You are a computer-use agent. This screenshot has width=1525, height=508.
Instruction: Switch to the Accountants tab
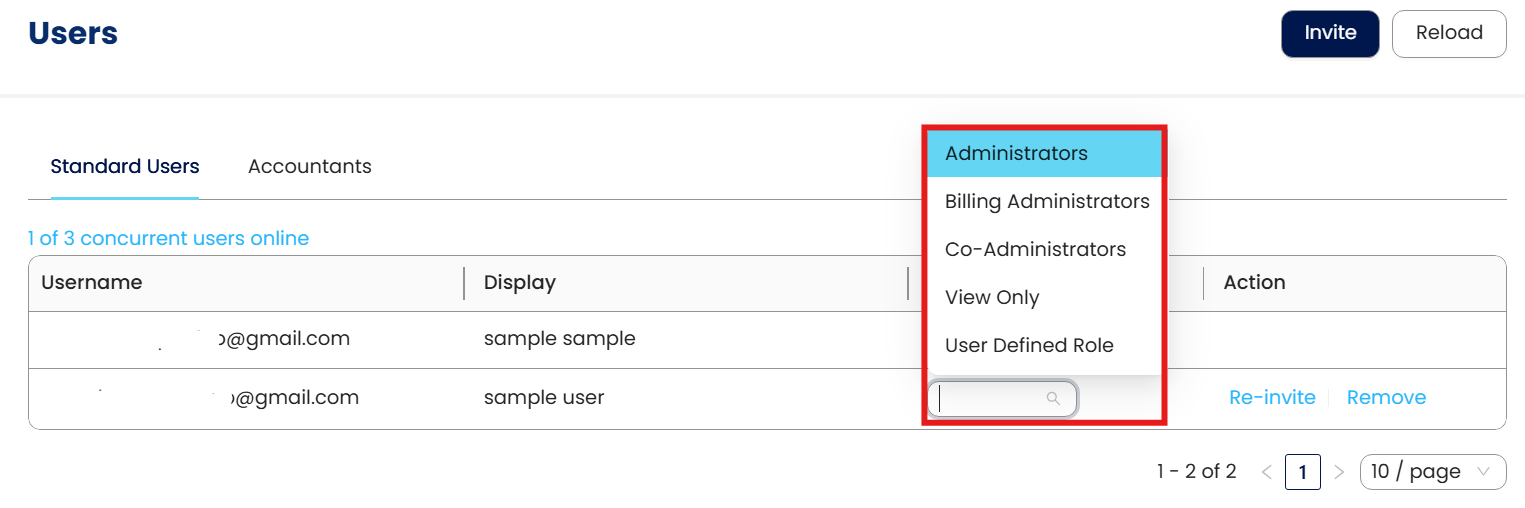pos(309,167)
